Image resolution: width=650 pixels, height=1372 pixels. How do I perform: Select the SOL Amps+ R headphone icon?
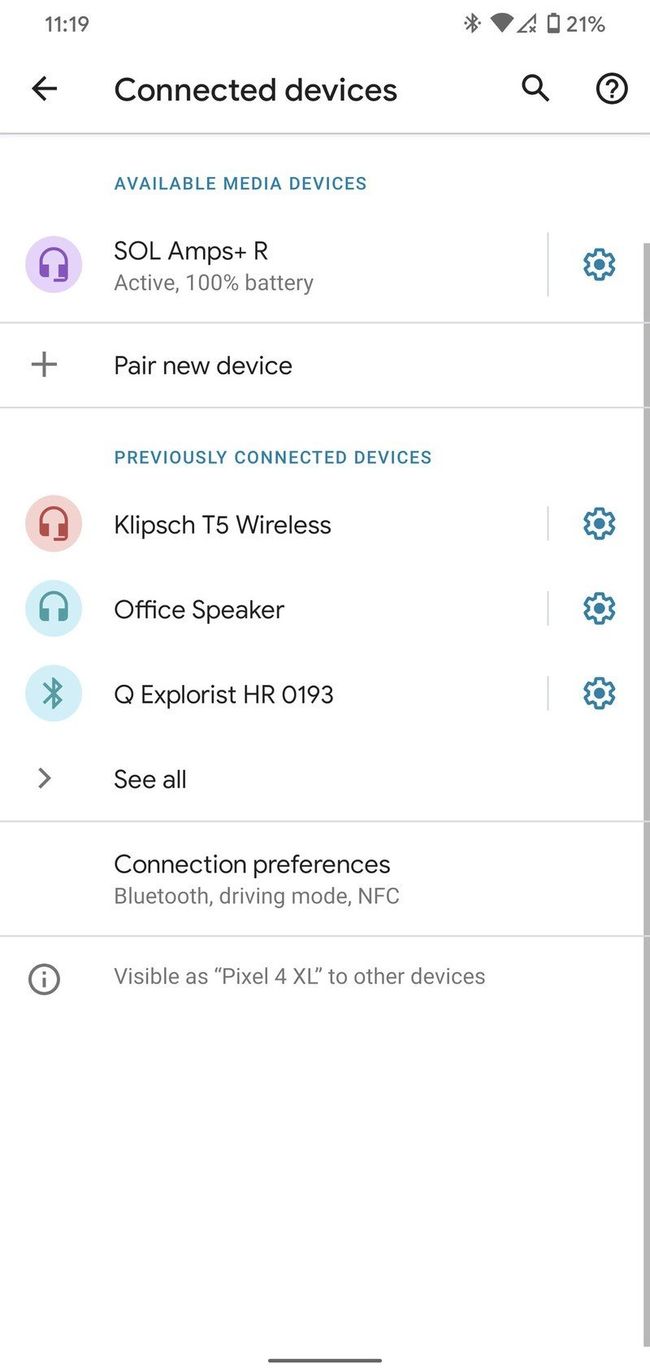[53, 264]
